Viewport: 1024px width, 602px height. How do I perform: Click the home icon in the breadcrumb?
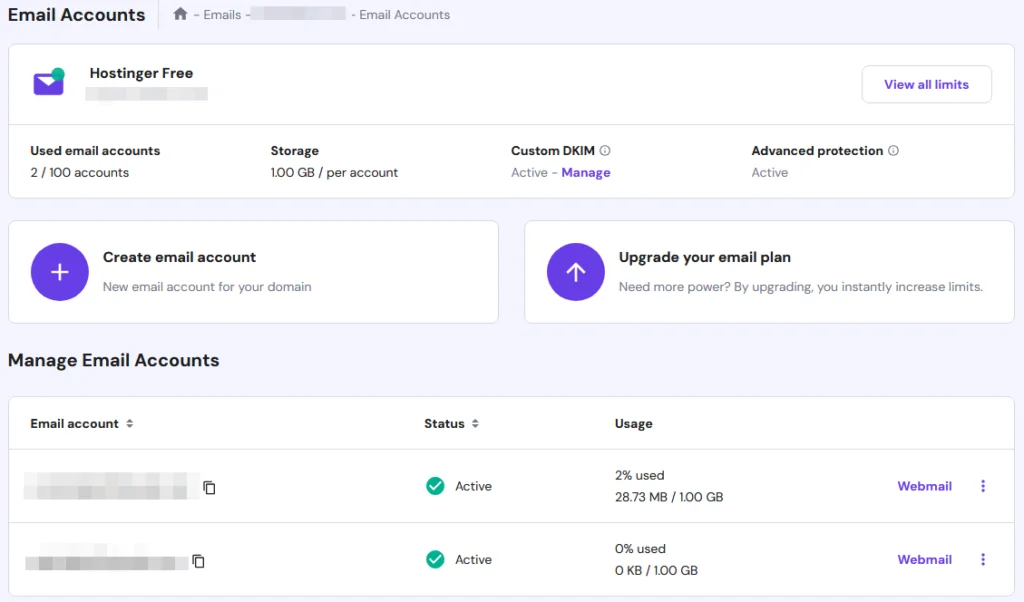[x=179, y=14]
